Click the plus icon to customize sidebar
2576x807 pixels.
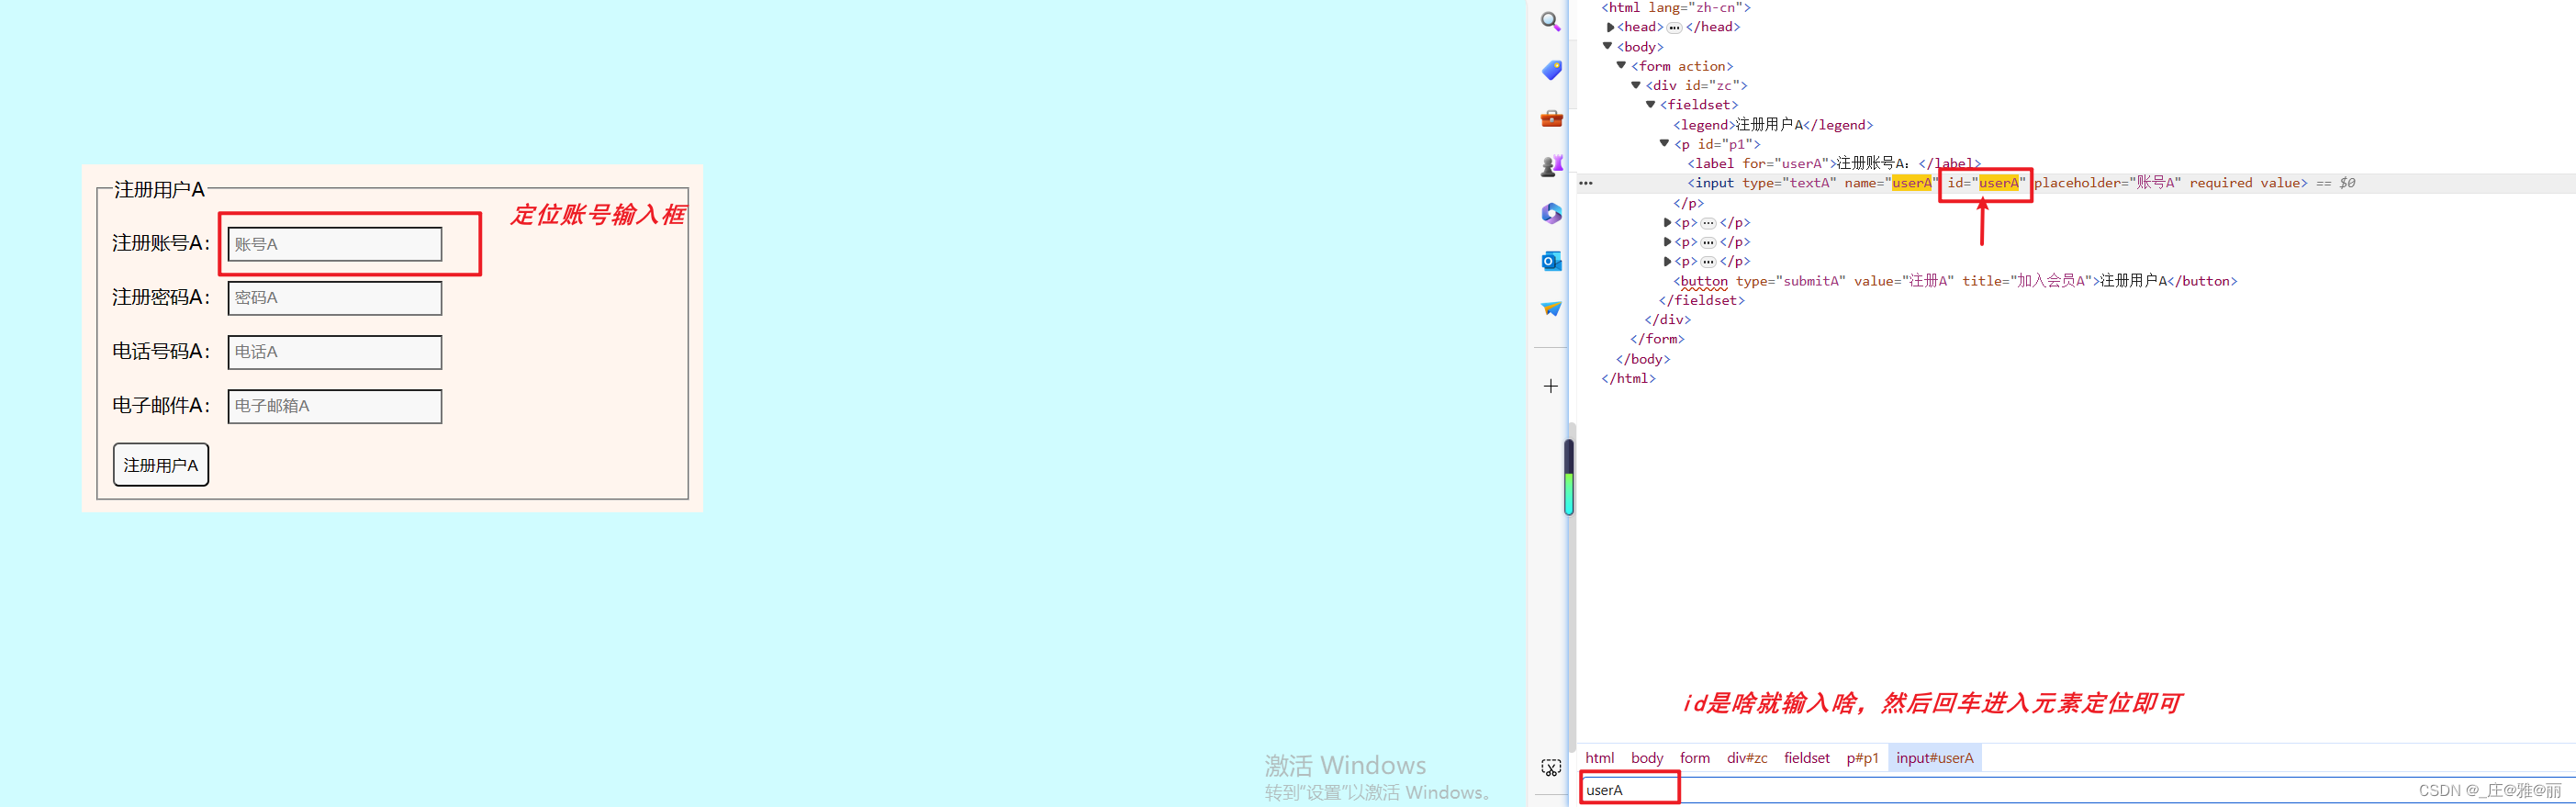coord(1551,386)
